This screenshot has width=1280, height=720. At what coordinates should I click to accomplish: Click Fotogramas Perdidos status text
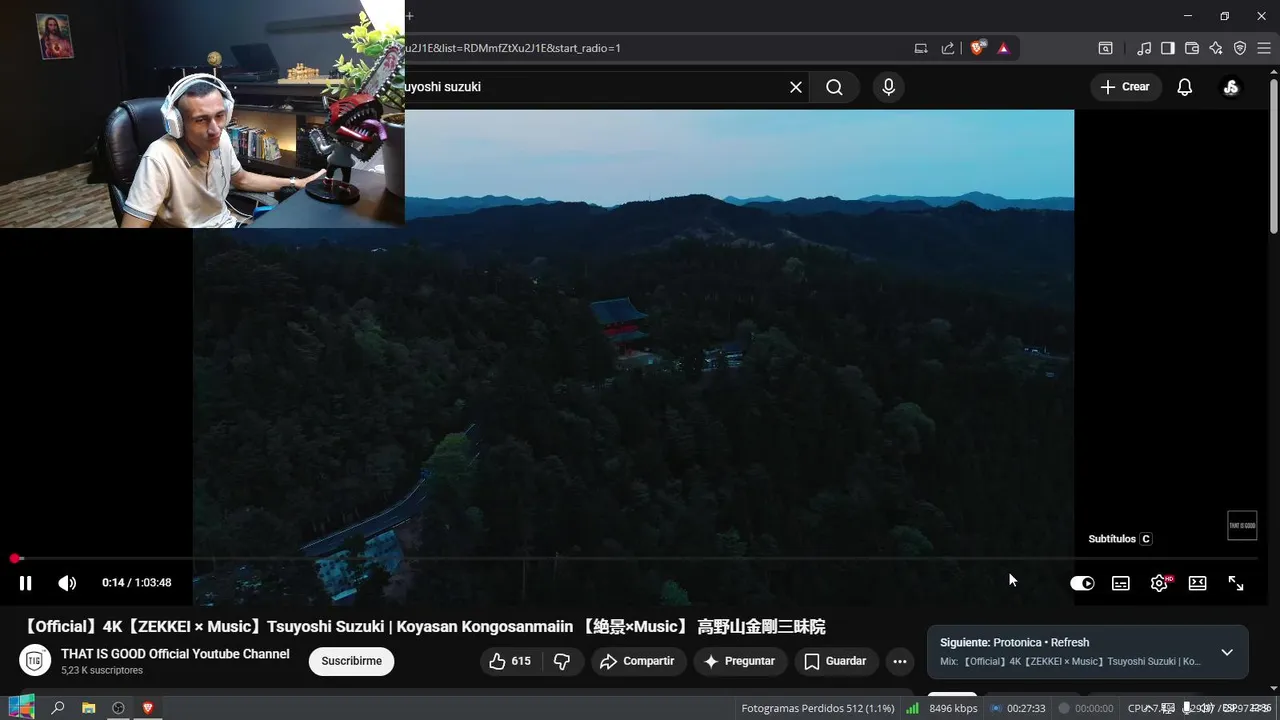(818, 708)
